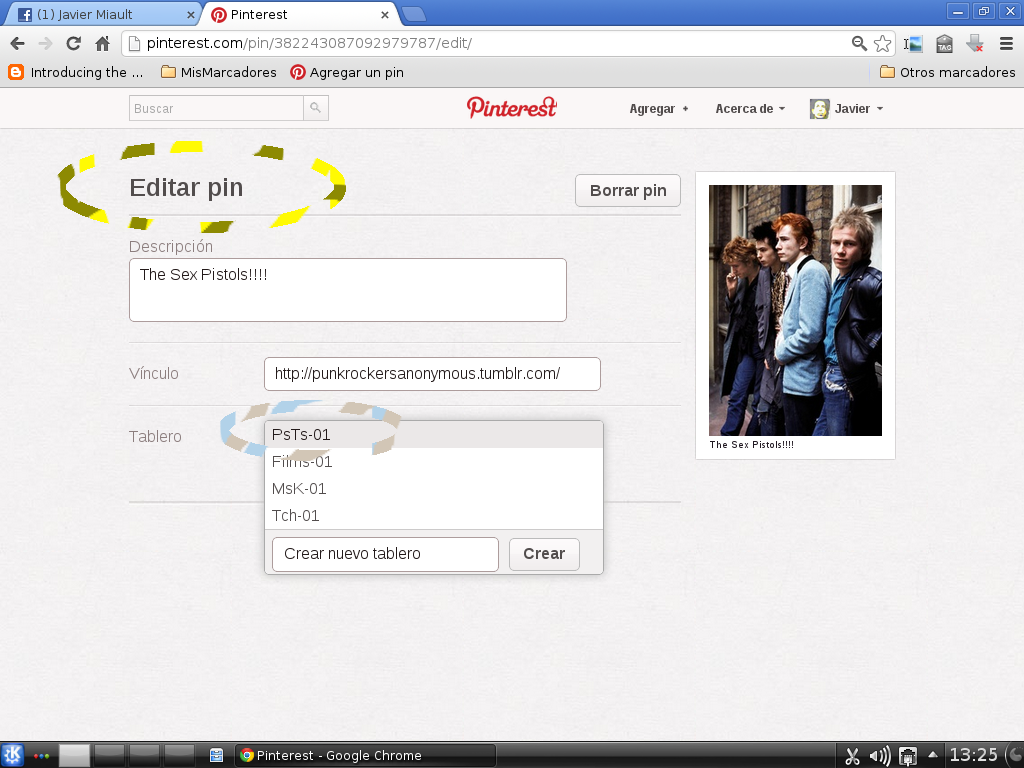Click the image extension icon in toolbar
This screenshot has height=768, width=1024.
point(914,44)
